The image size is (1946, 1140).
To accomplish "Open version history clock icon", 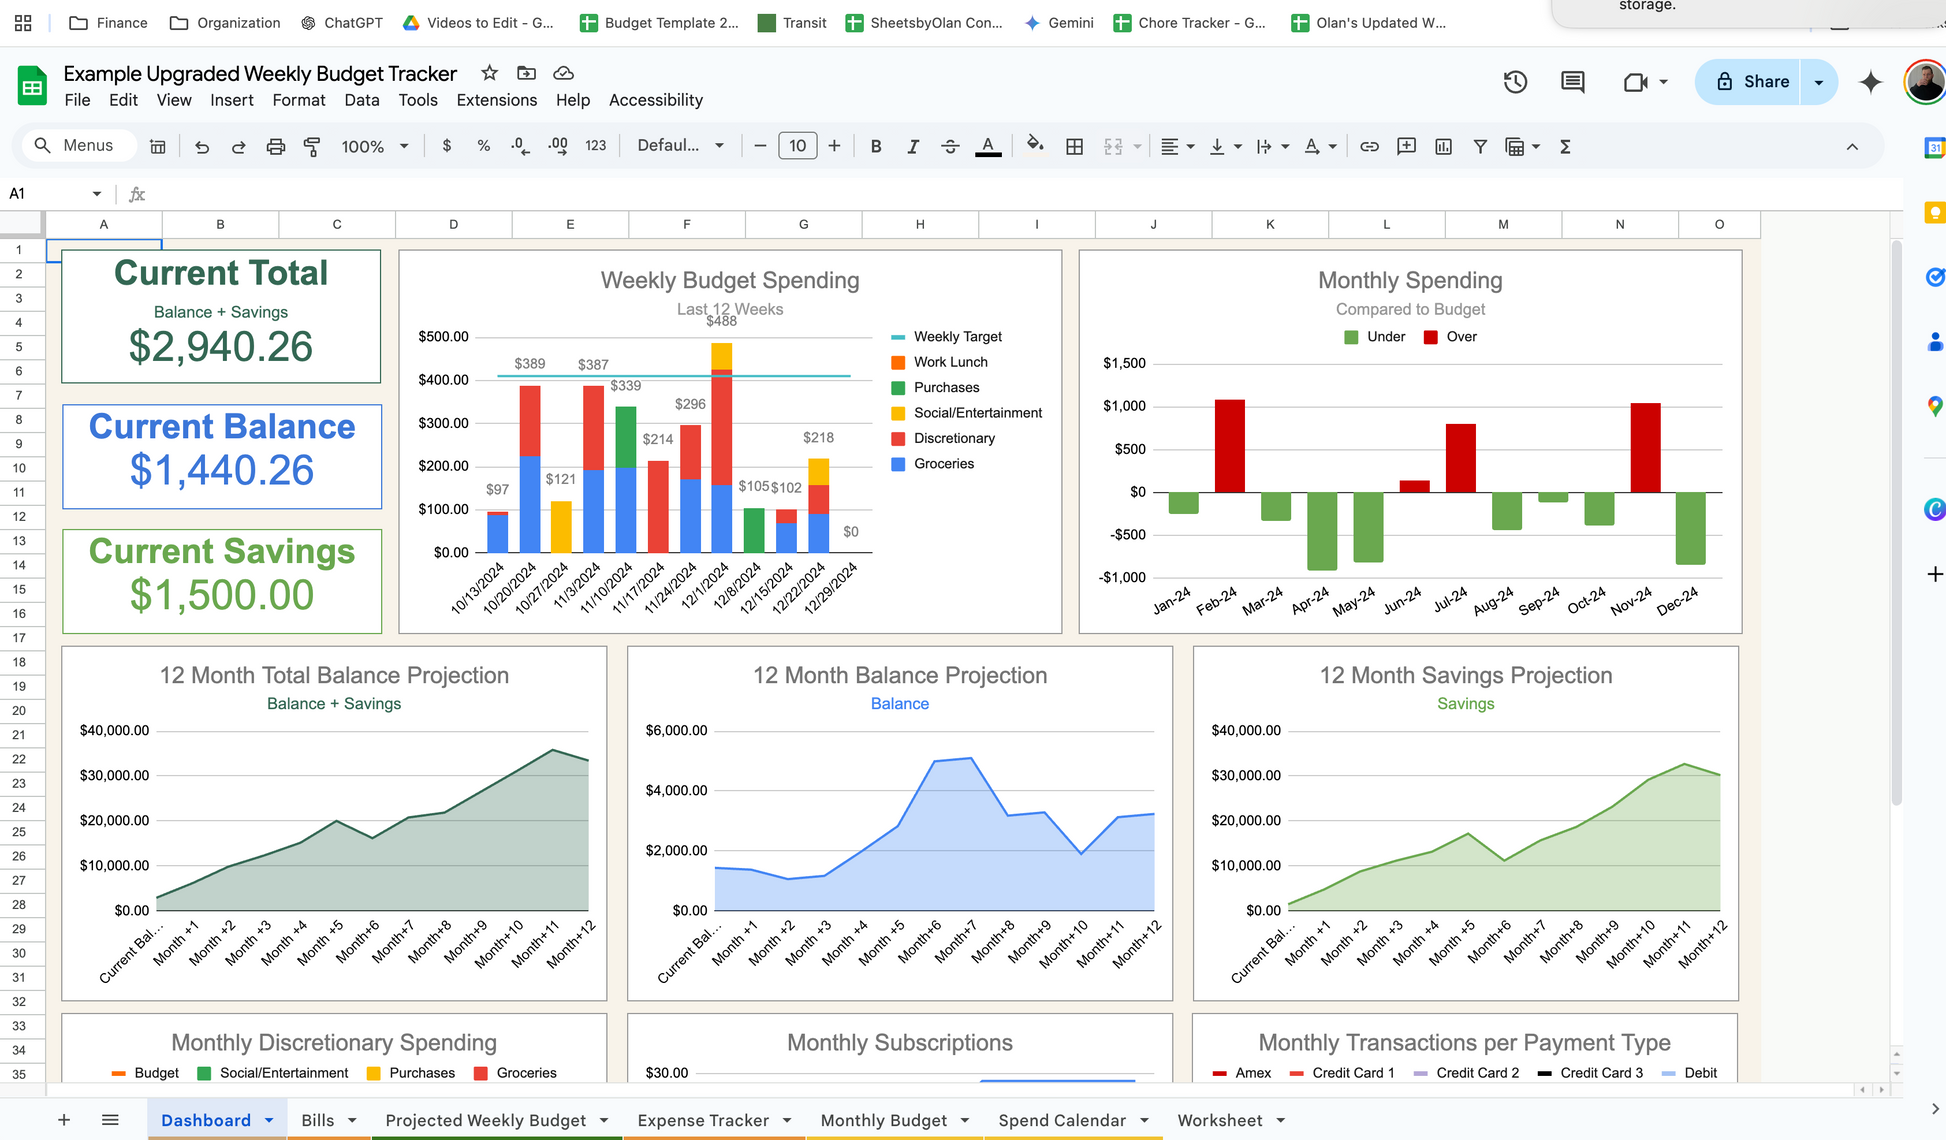I will click(1515, 82).
